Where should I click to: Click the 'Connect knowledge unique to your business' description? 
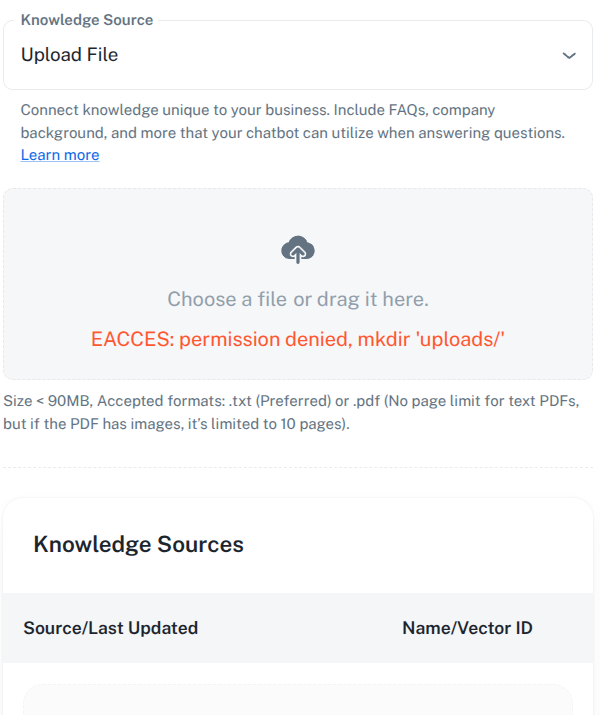pyautogui.click(x=258, y=110)
